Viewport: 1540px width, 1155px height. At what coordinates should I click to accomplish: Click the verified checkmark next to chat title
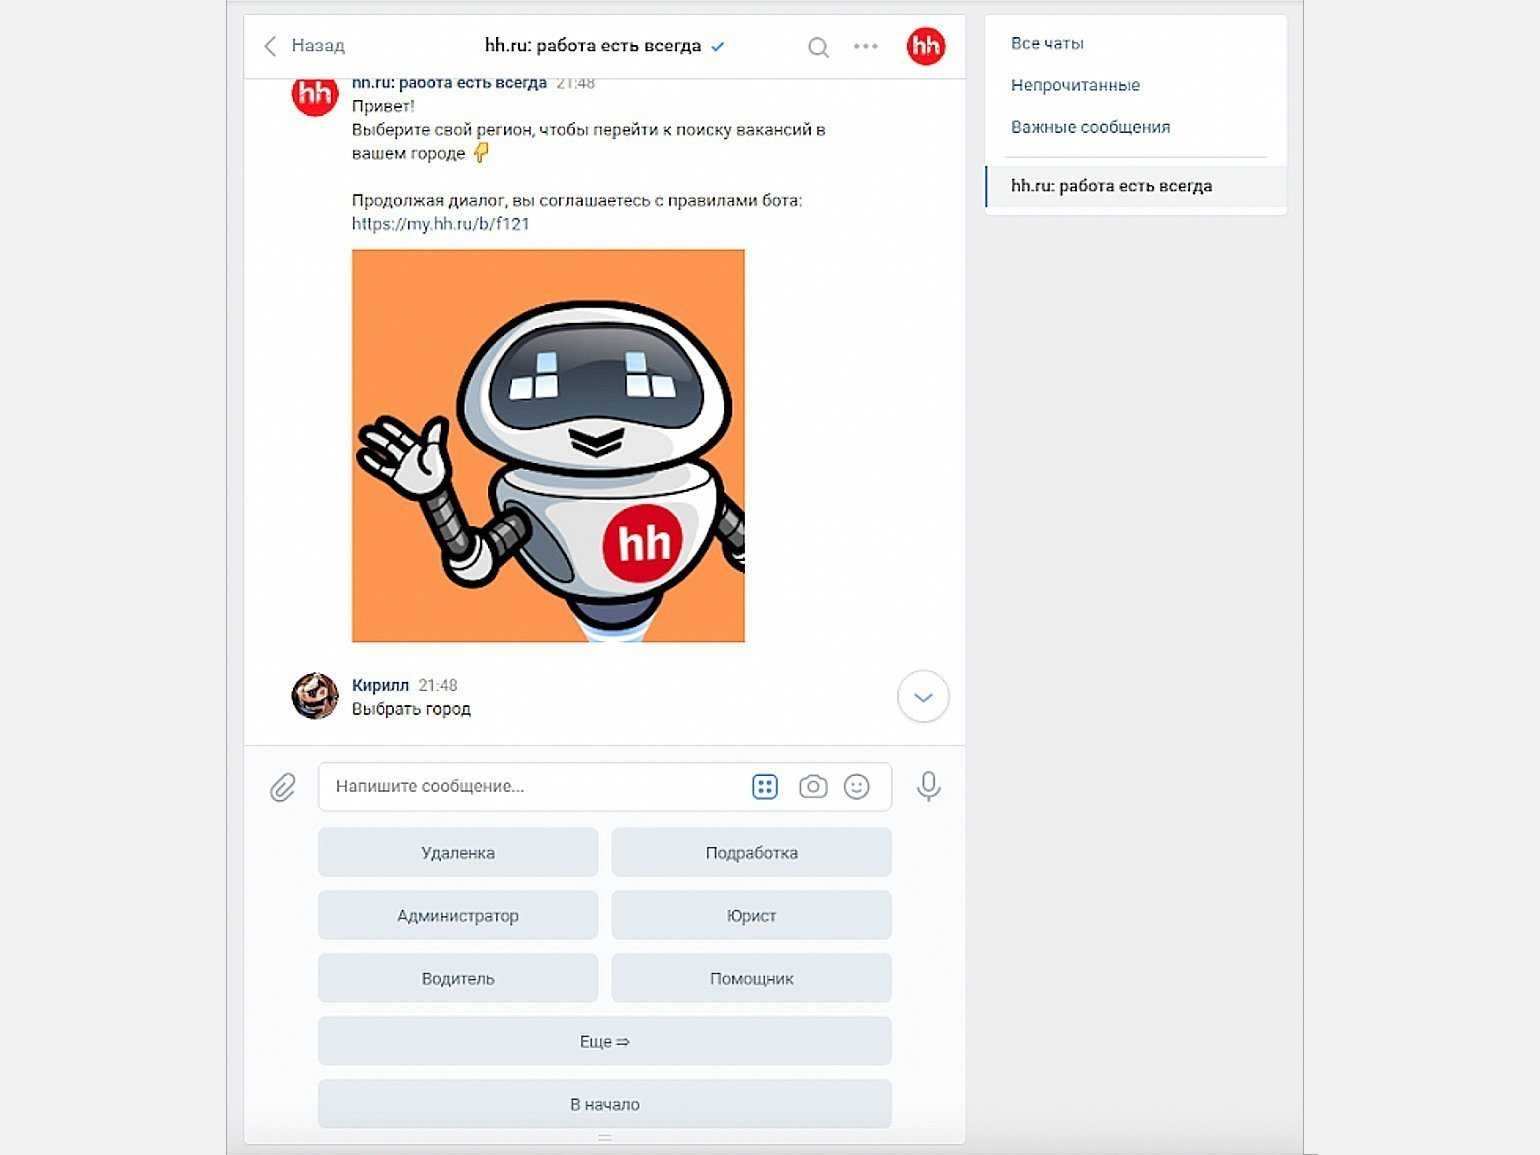[717, 46]
